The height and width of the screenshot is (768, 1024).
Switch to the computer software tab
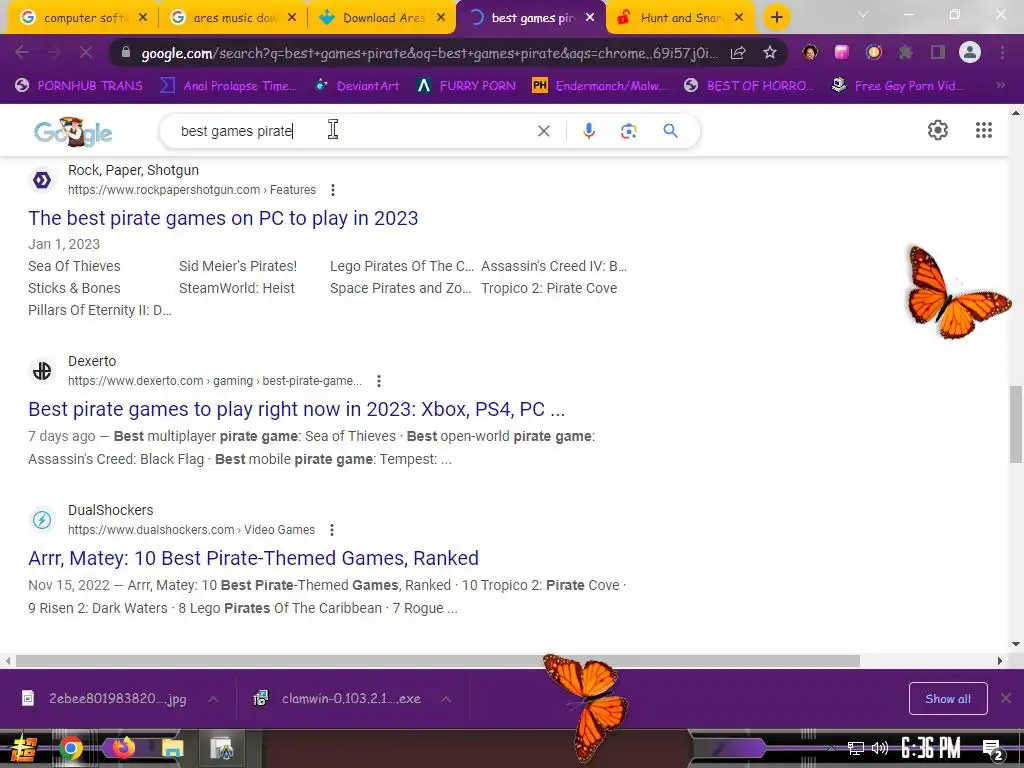[x=82, y=18]
